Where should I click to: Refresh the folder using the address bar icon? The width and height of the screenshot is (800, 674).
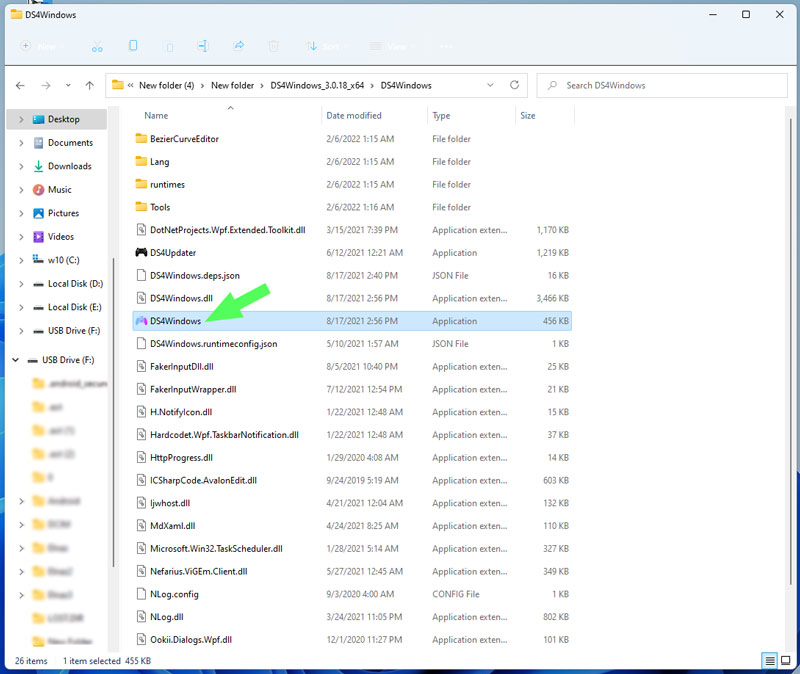[x=515, y=85]
